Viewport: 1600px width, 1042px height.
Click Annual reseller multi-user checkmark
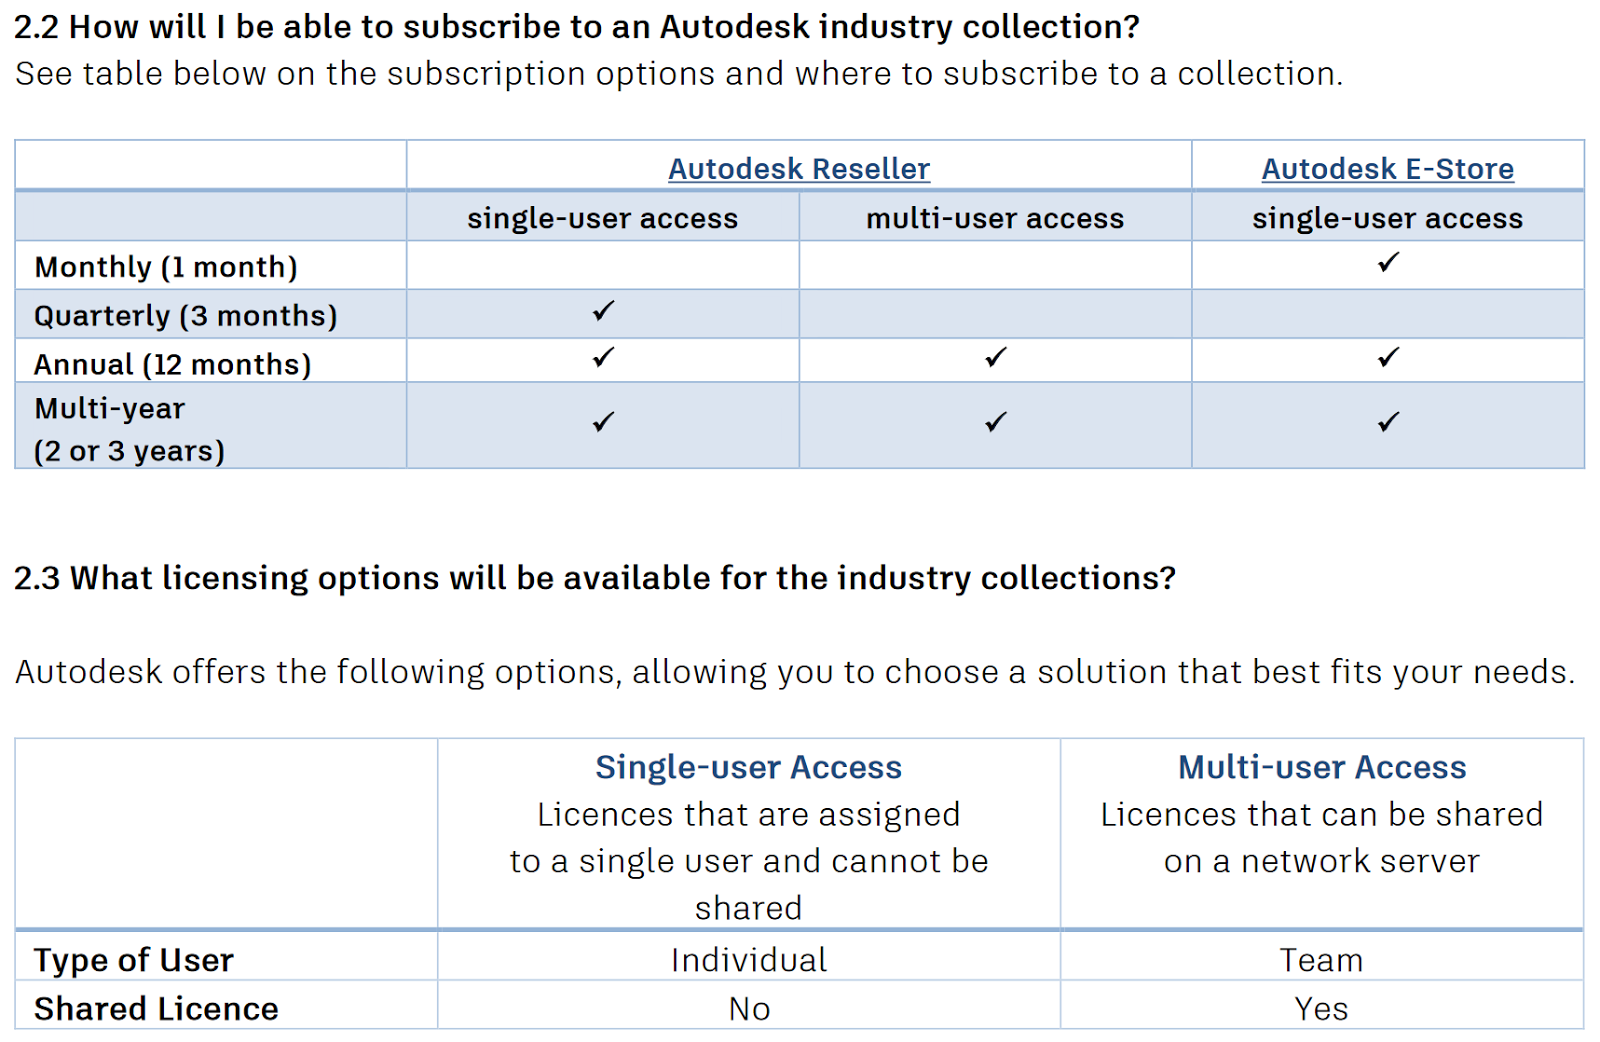[995, 358]
